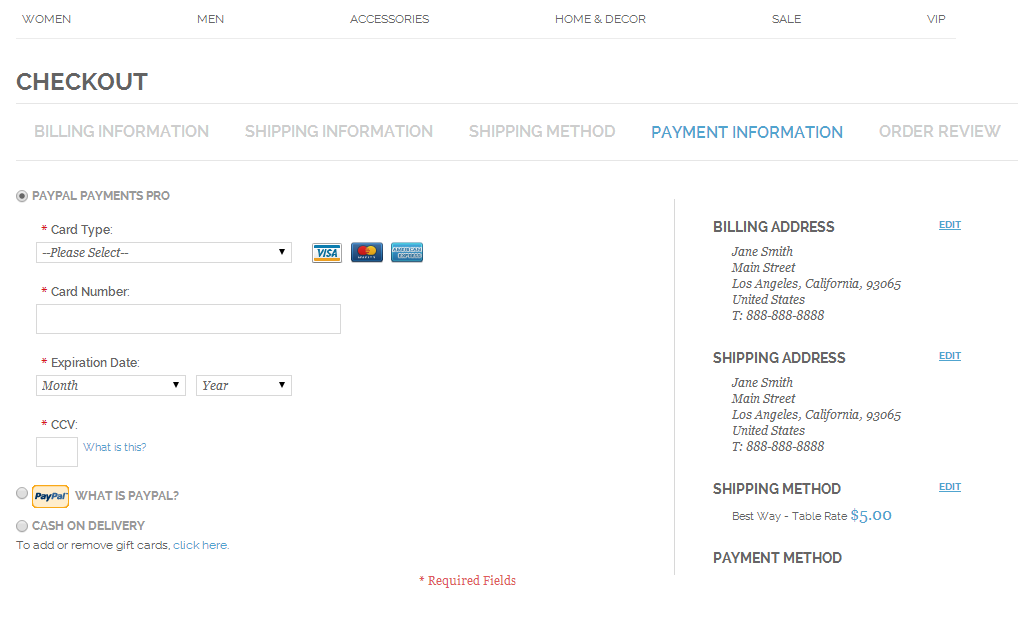Open the WOMEN navigation menu
Screen dimensions: 1018x622
tap(46, 18)
